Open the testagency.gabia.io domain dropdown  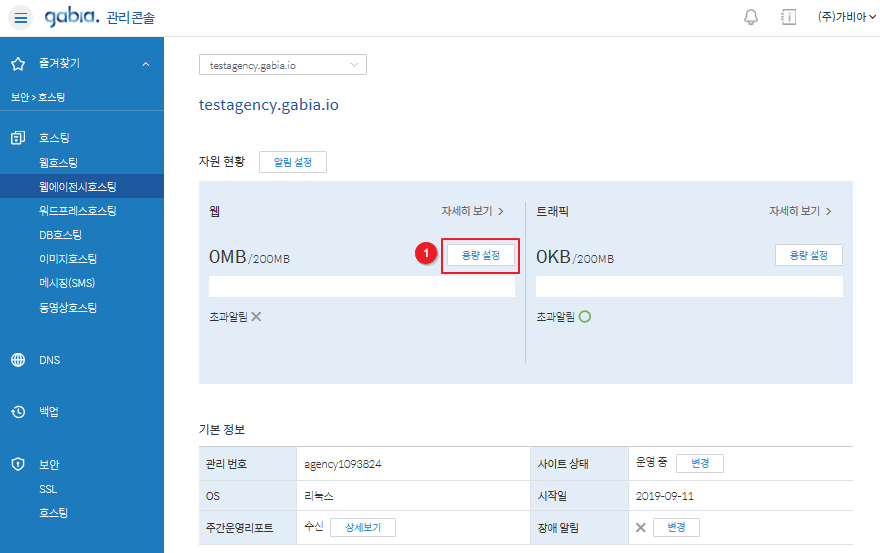coord(283,65)
